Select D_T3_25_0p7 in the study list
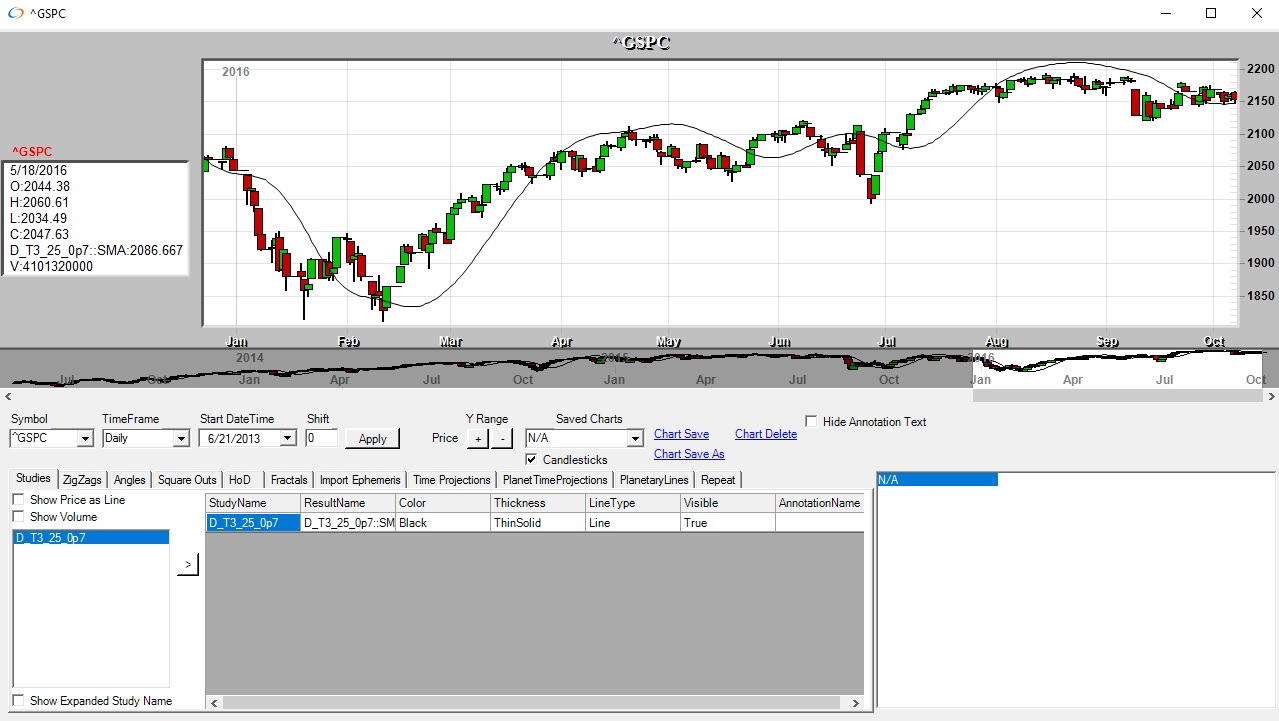Image resolution: width=1279 pixels, height=721 pixels. (x=90, y=538)
